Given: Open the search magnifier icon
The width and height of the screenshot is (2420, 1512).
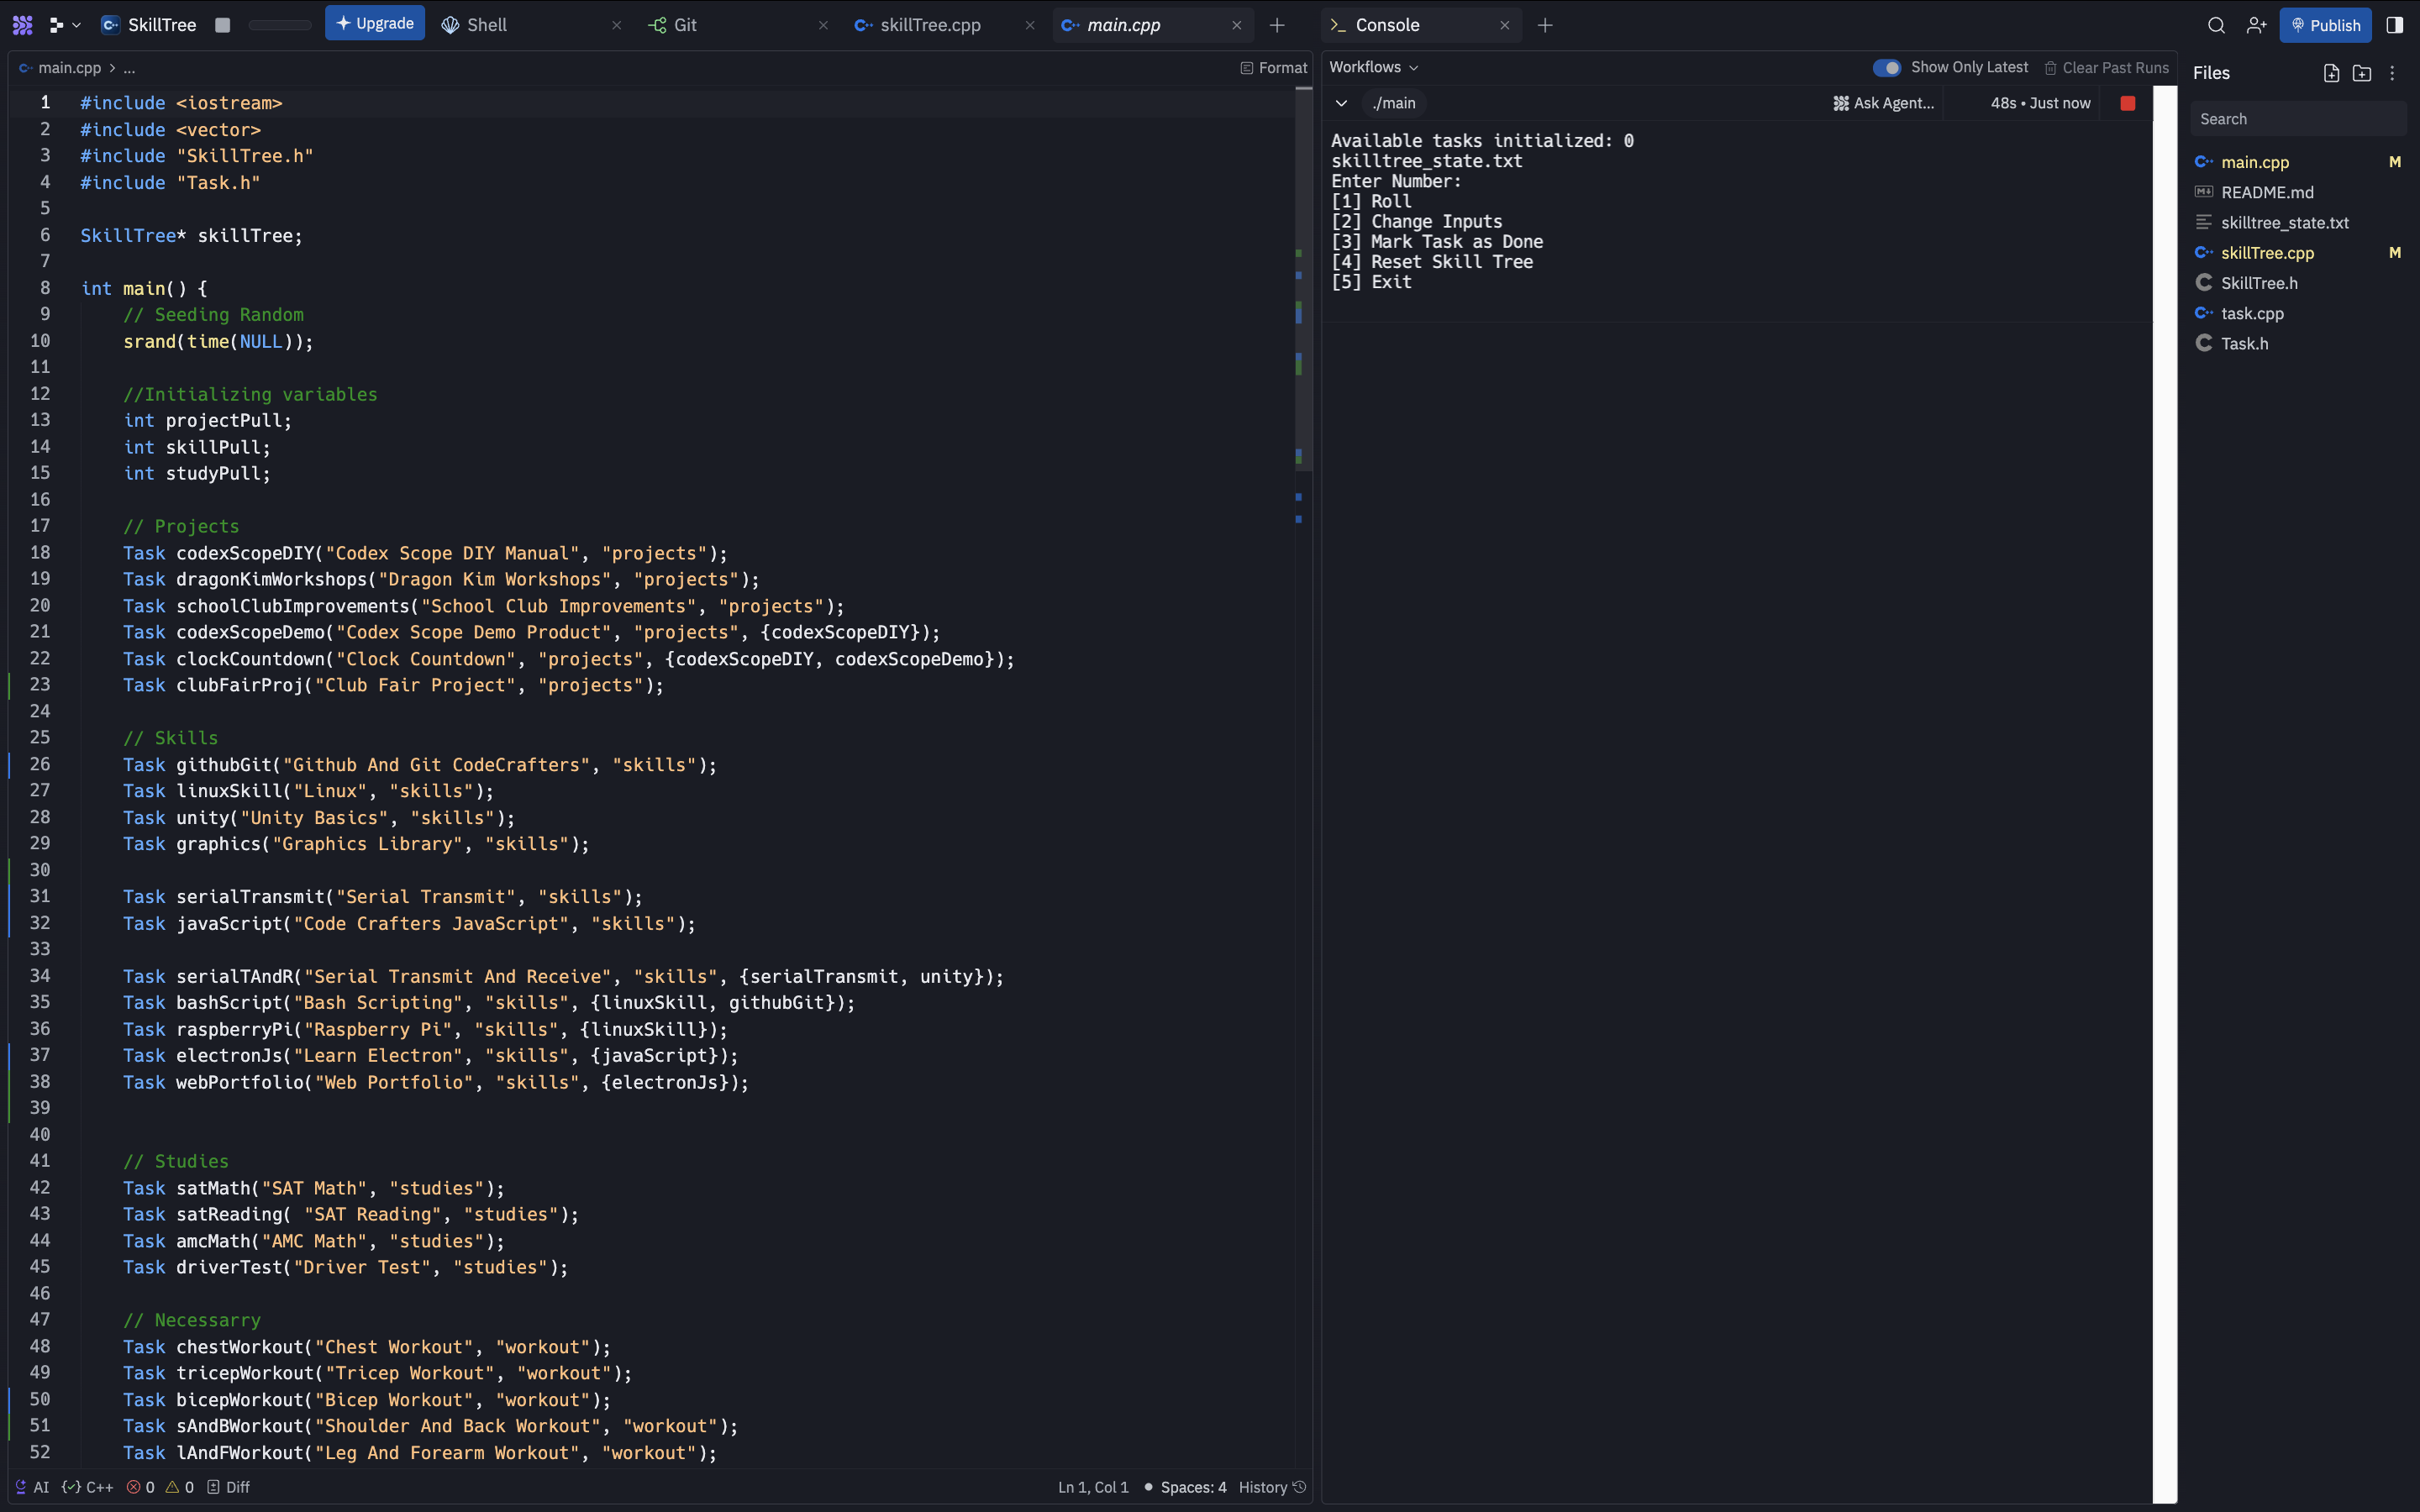Looking at the screenshot, I should [x=2216, y=25].
